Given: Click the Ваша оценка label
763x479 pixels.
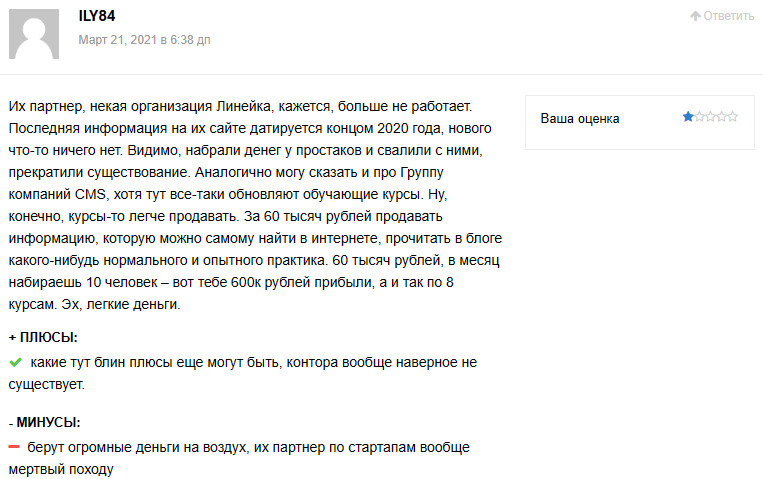Looking at the screenshot, I should pos(580,118).
